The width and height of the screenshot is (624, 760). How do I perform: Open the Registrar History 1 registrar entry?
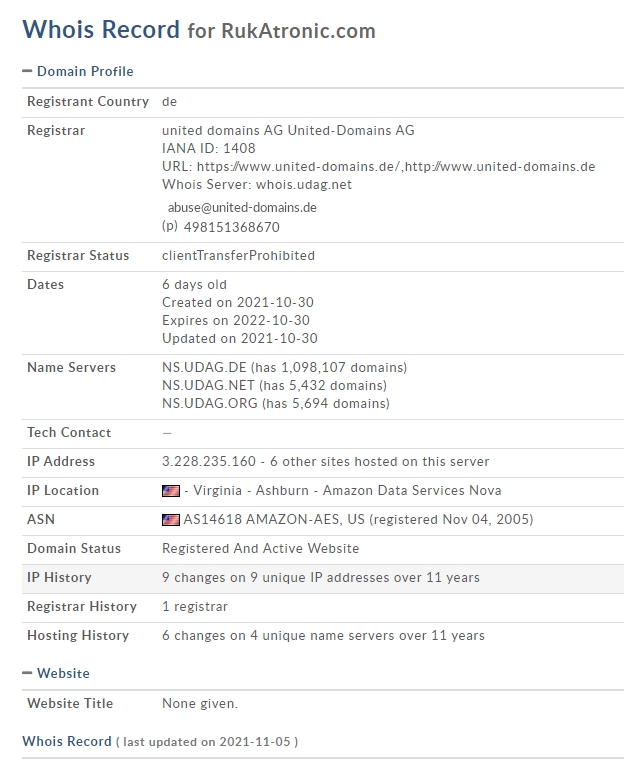tap(195, 607)
